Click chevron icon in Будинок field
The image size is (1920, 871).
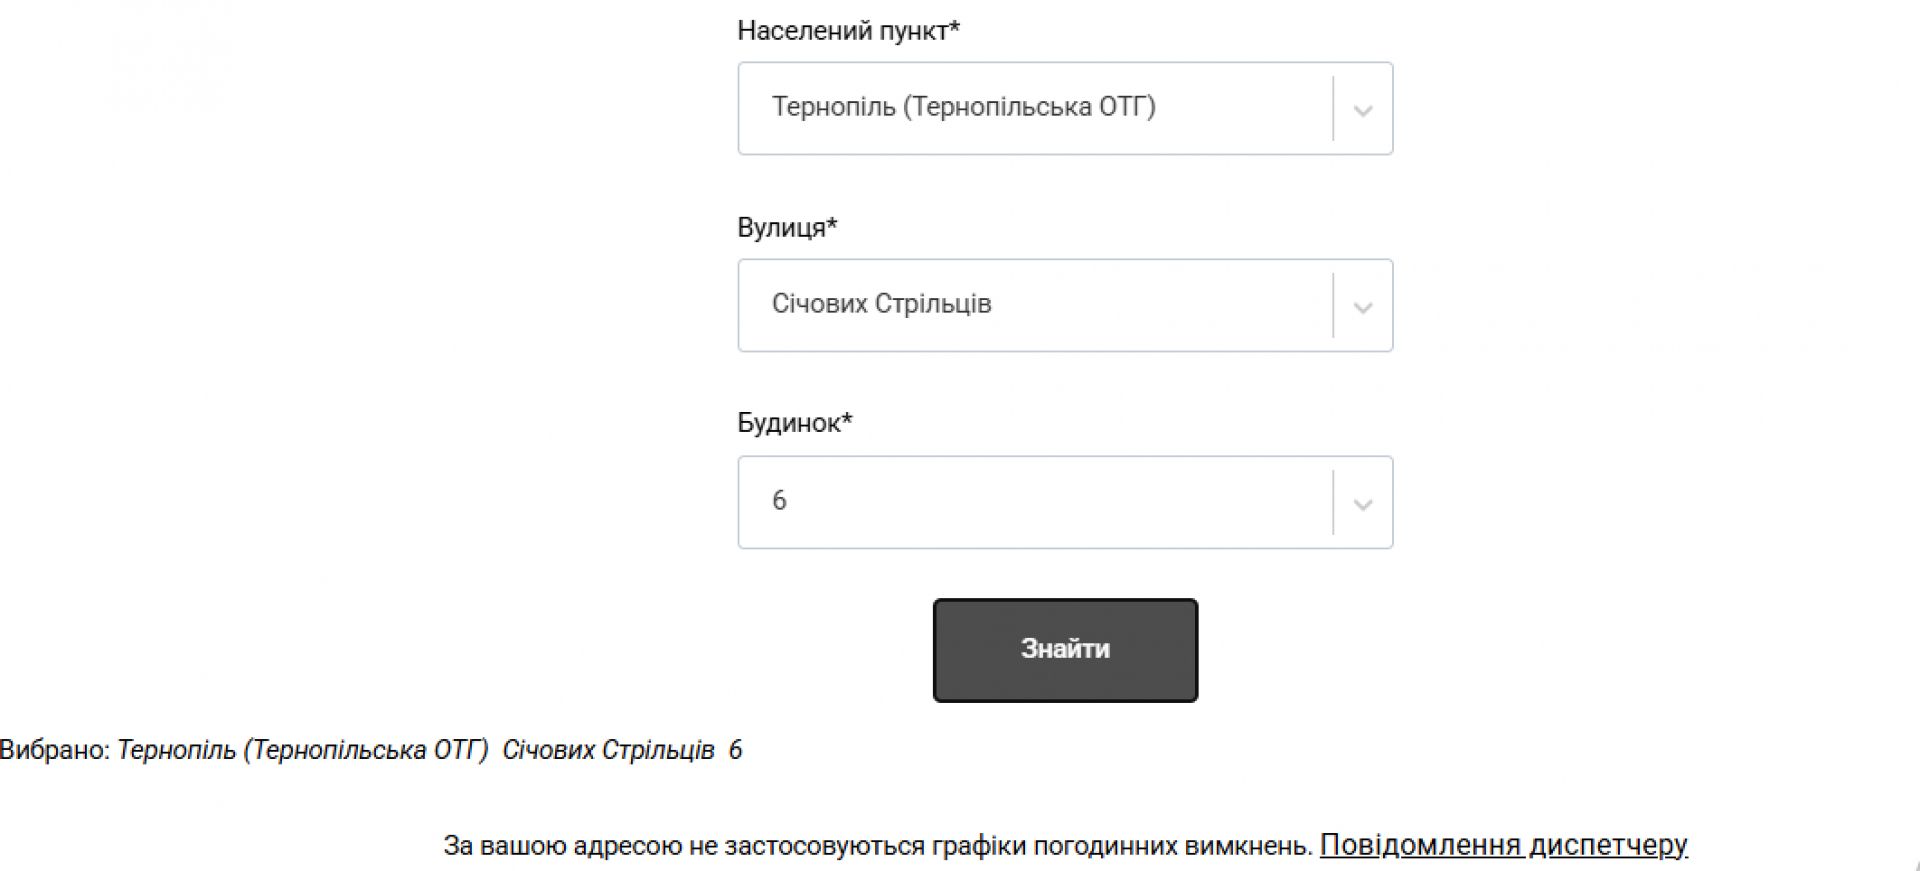1362,504
